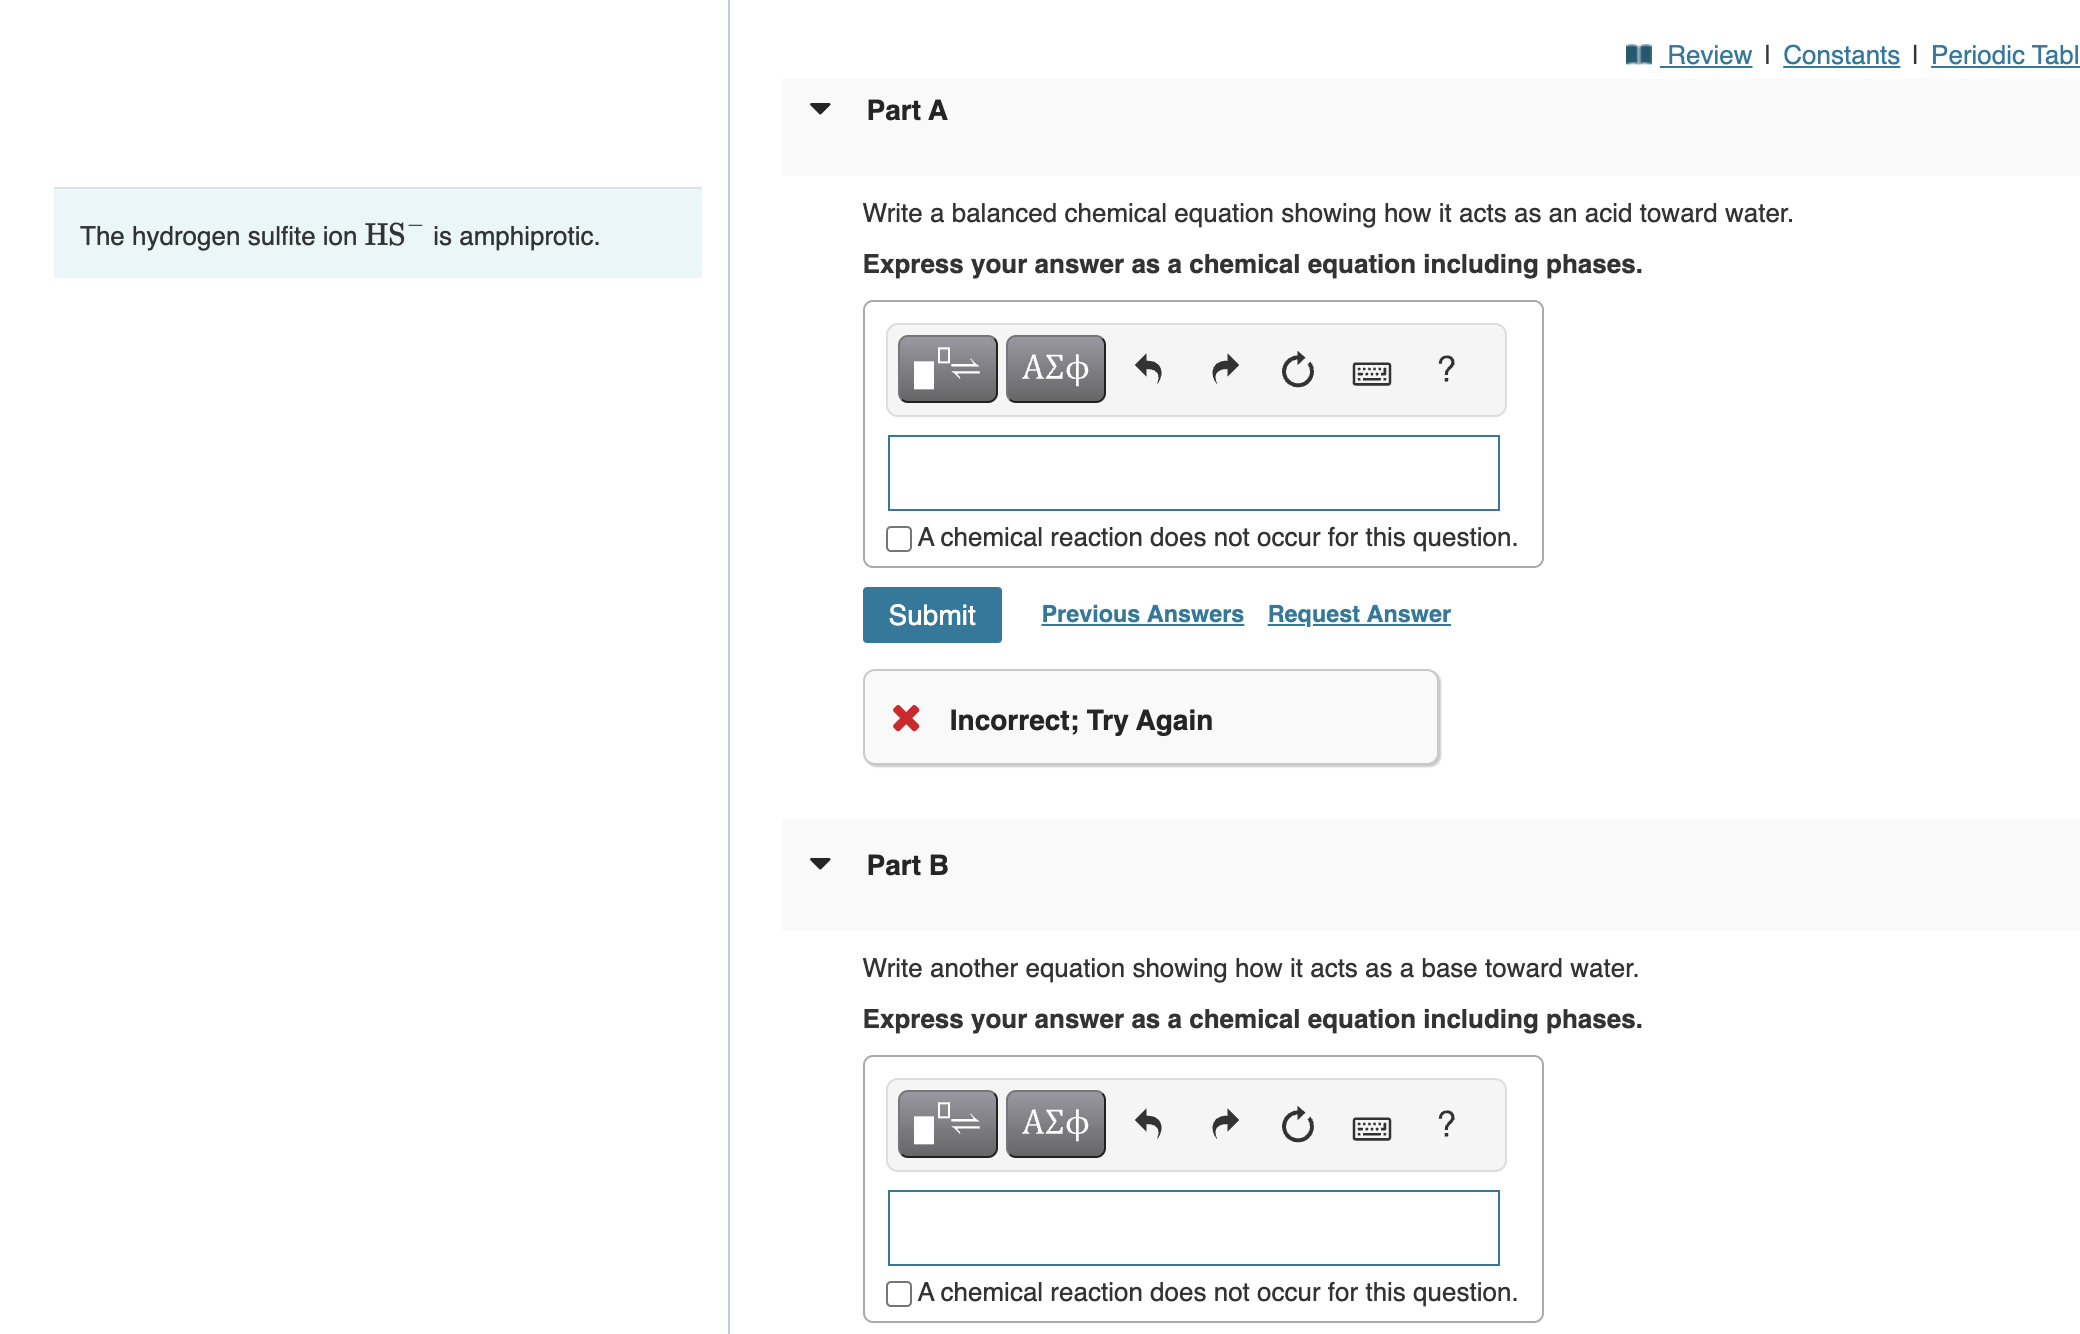Viewport: 2080px width, 1334px height.
Task: Redo the last change in Part A editor
Action: pos(1222,370)
